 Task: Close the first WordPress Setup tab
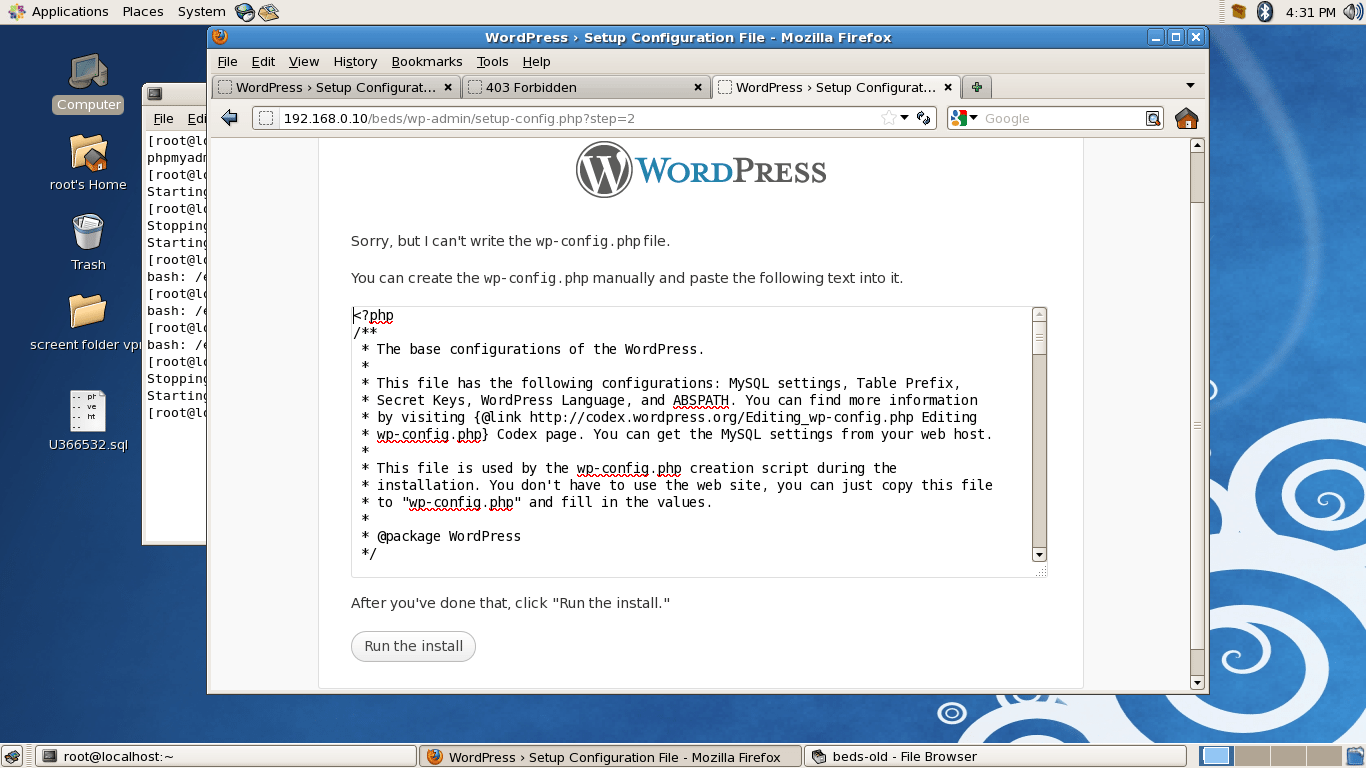click(448, 87)
